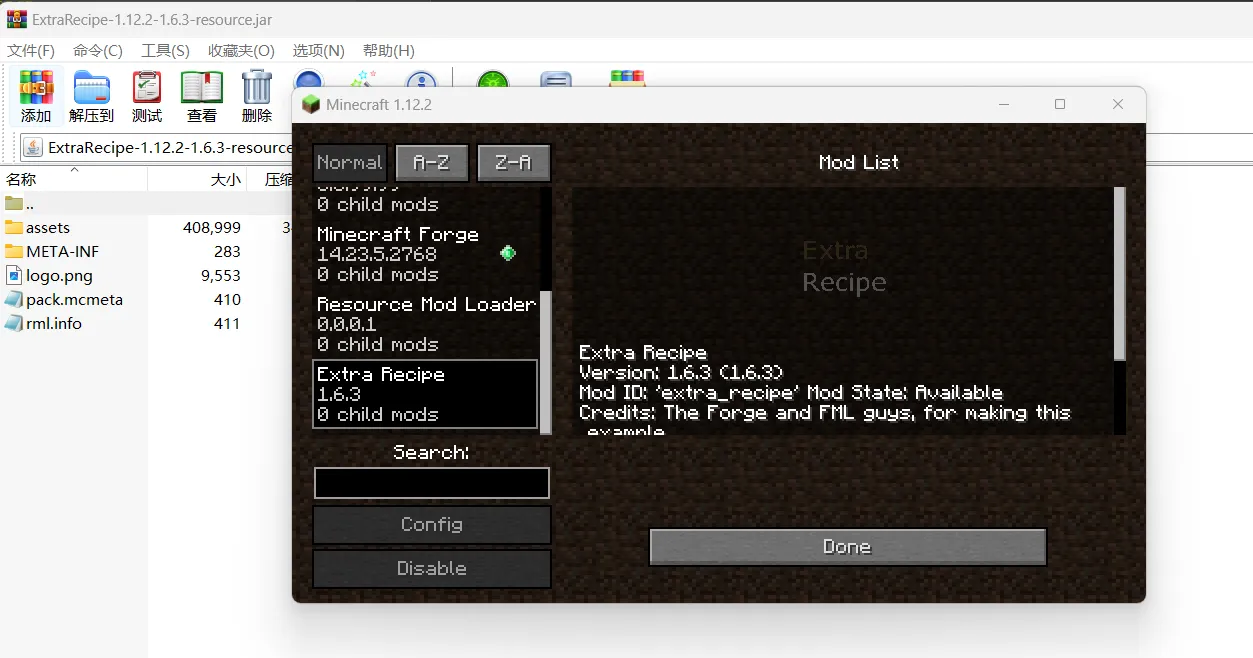Click the mod info panel scrollbar thumb

1120,273
